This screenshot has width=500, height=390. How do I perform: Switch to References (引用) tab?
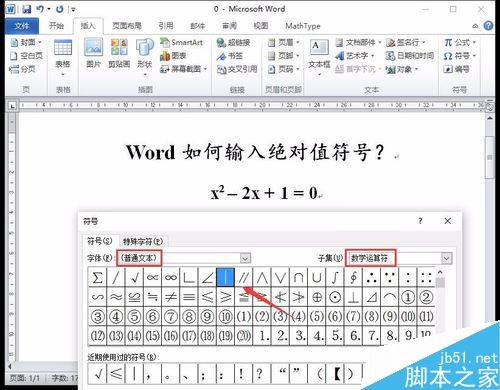click(x=166, y=26)
